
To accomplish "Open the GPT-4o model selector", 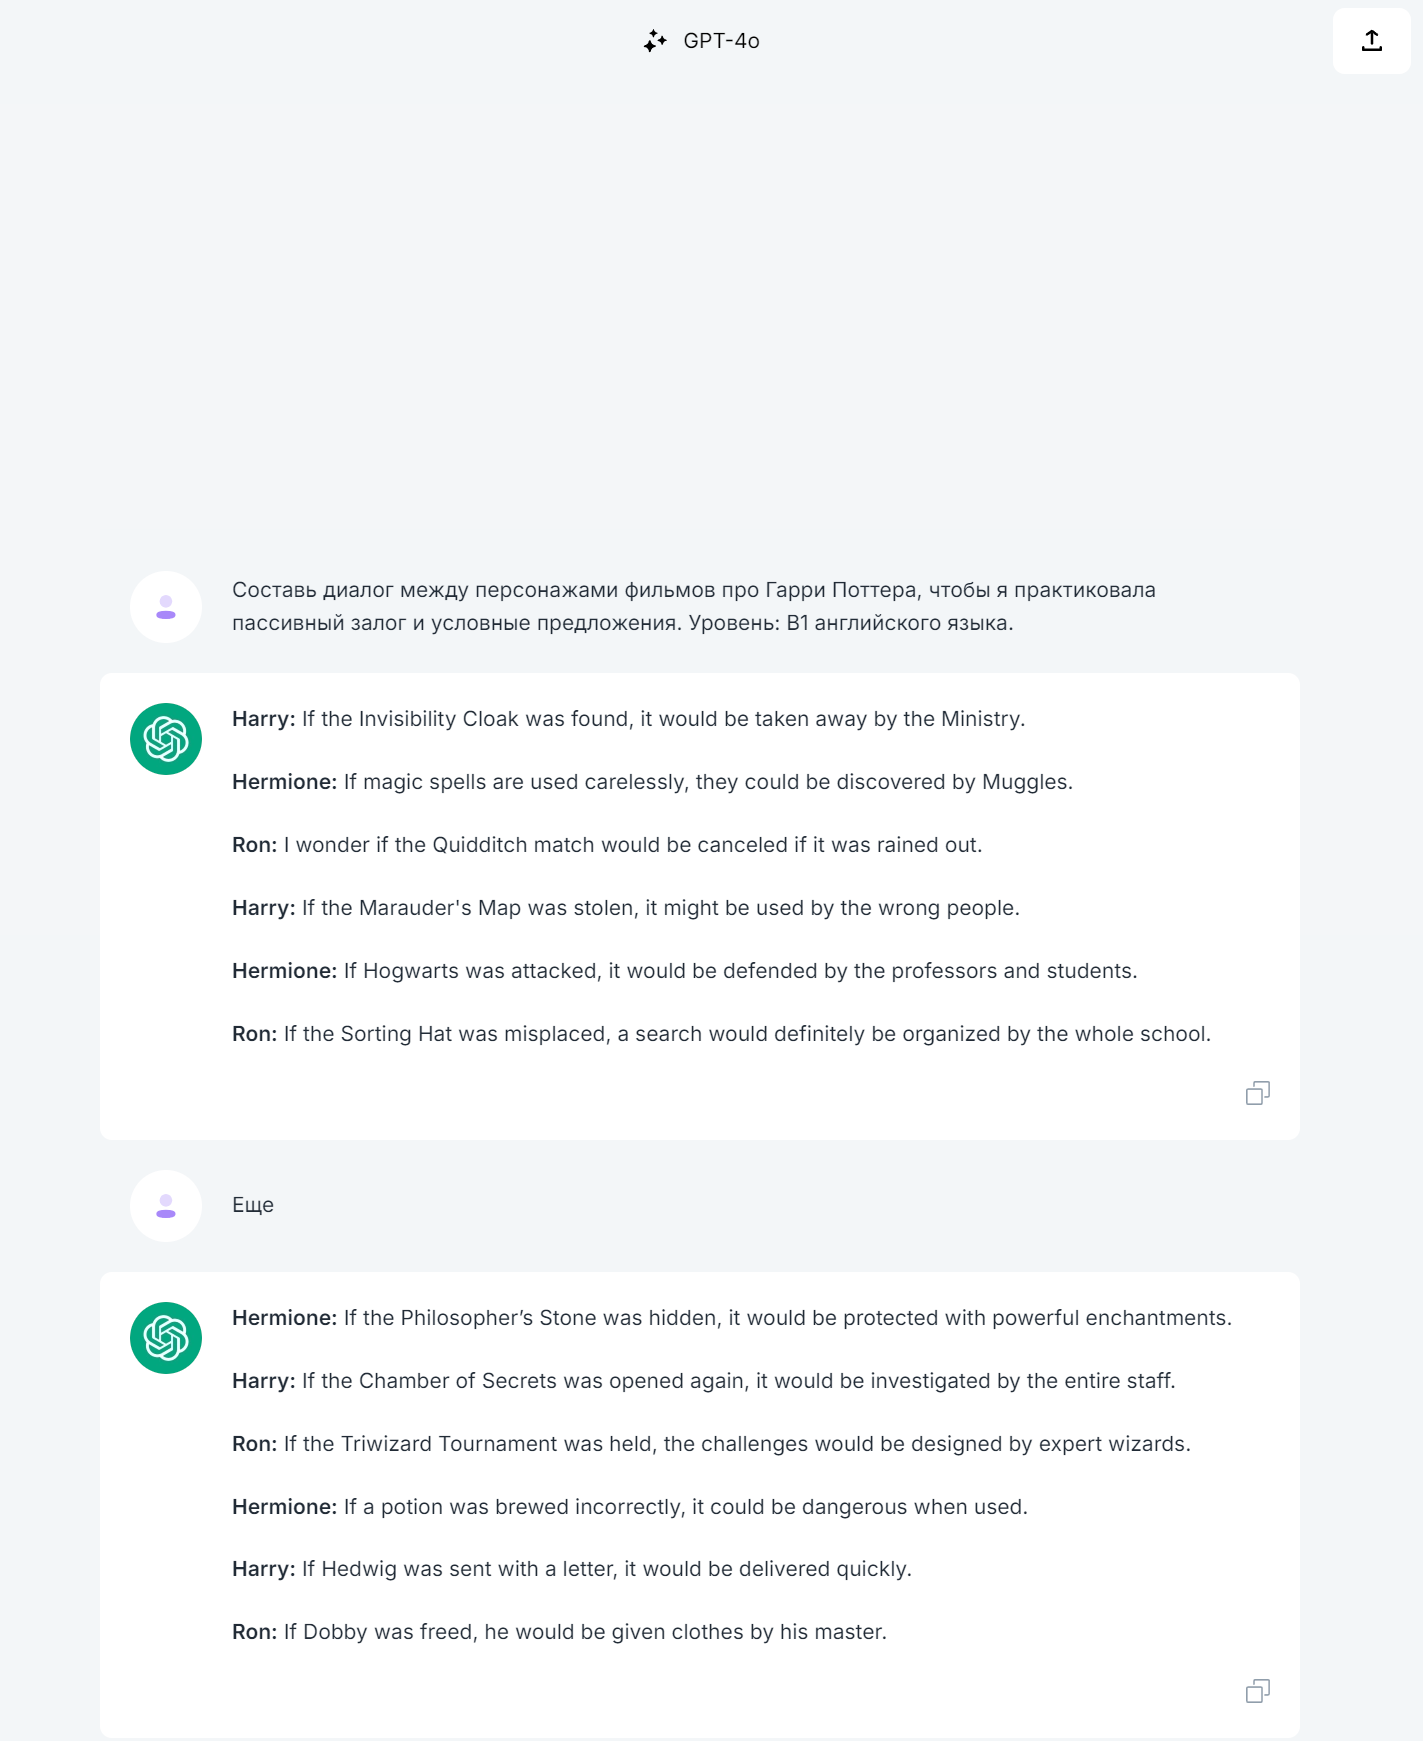I will click(702, 41).
